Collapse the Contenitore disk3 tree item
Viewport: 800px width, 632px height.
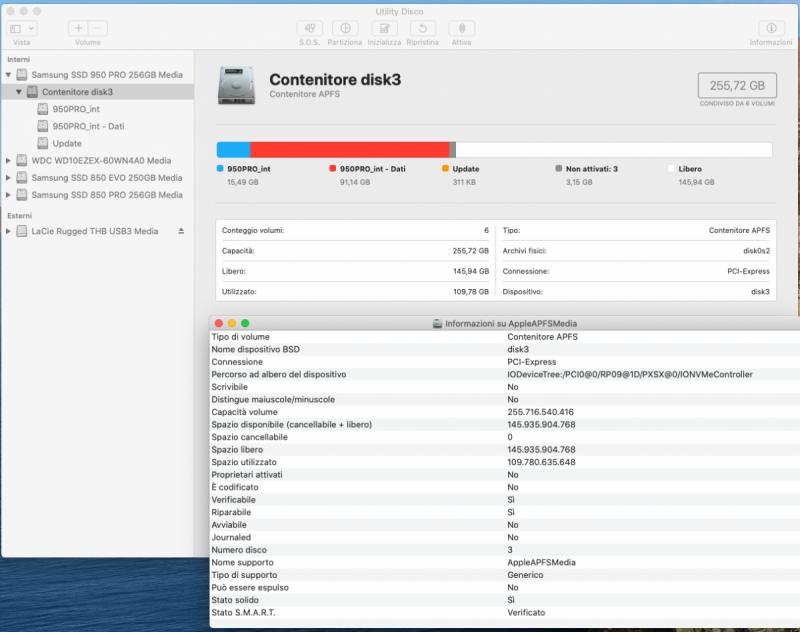point(19,92)
